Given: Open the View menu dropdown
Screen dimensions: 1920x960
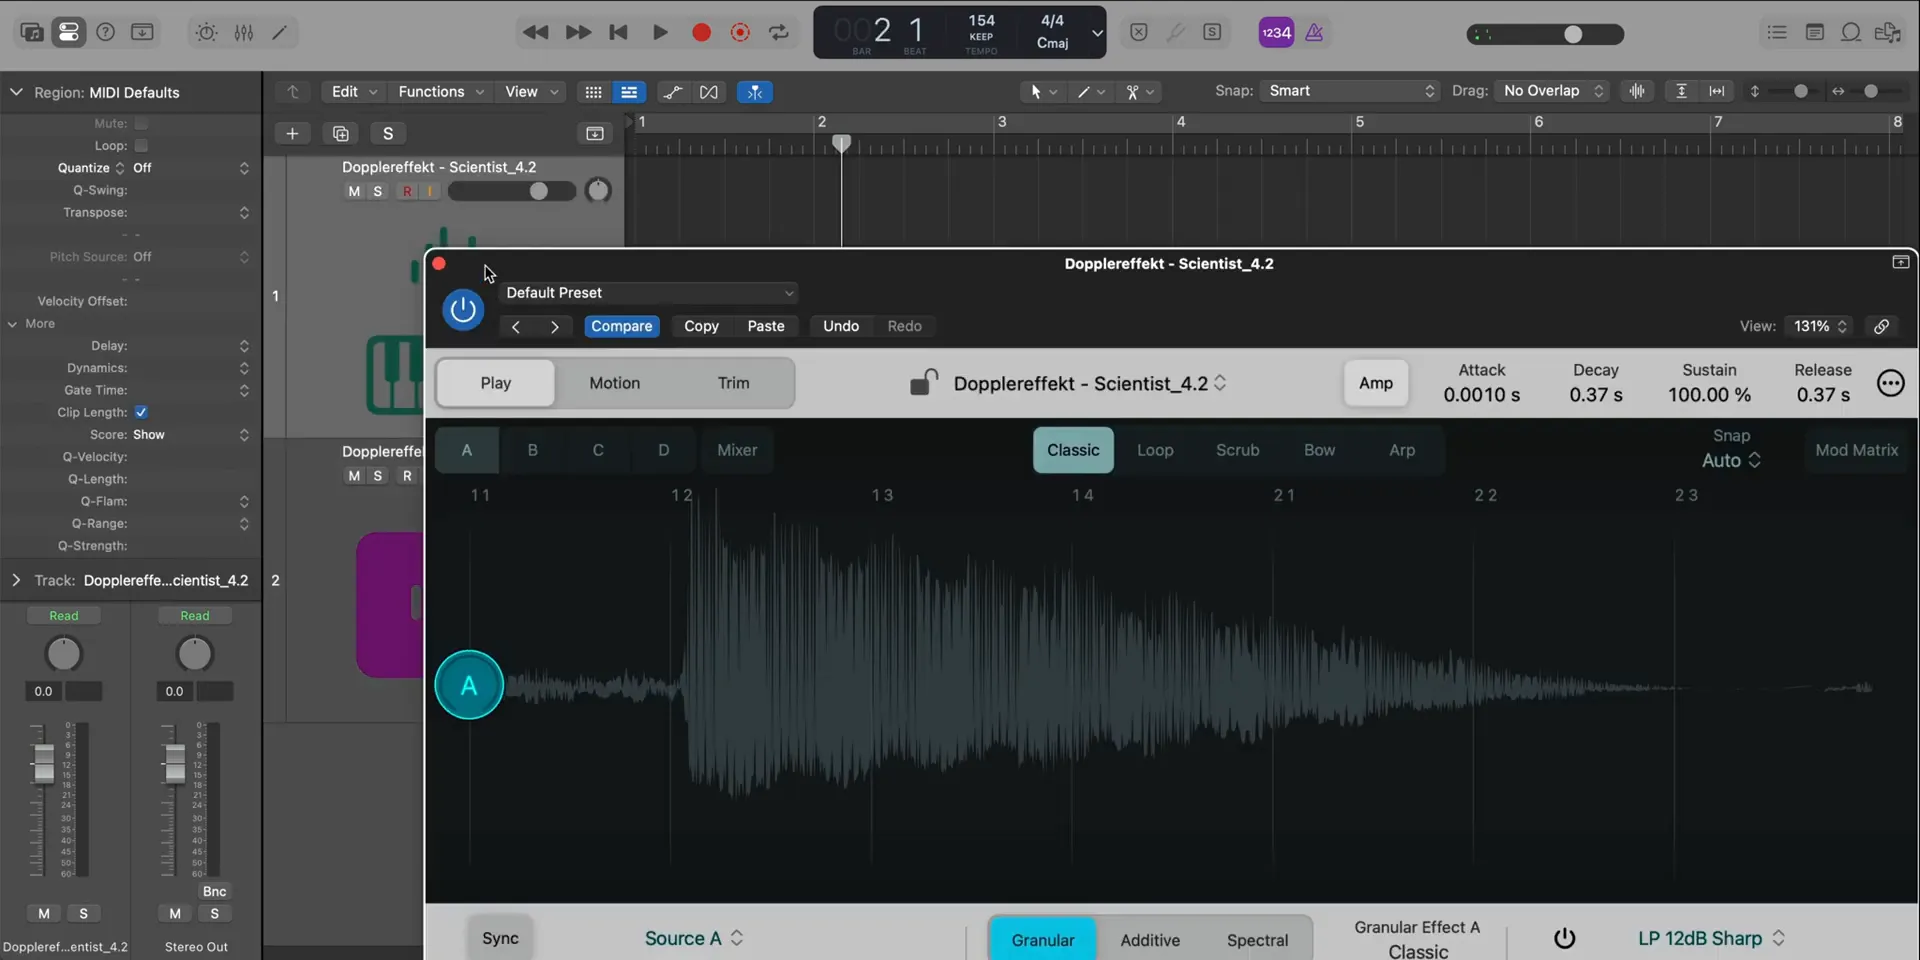Looking at the screenshot, I should point(531,92).
